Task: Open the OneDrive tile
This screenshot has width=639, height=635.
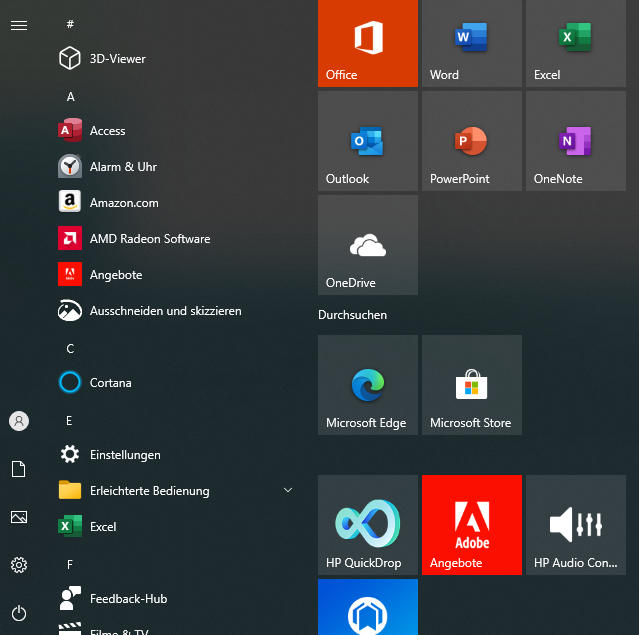Action: pos(368,245)
